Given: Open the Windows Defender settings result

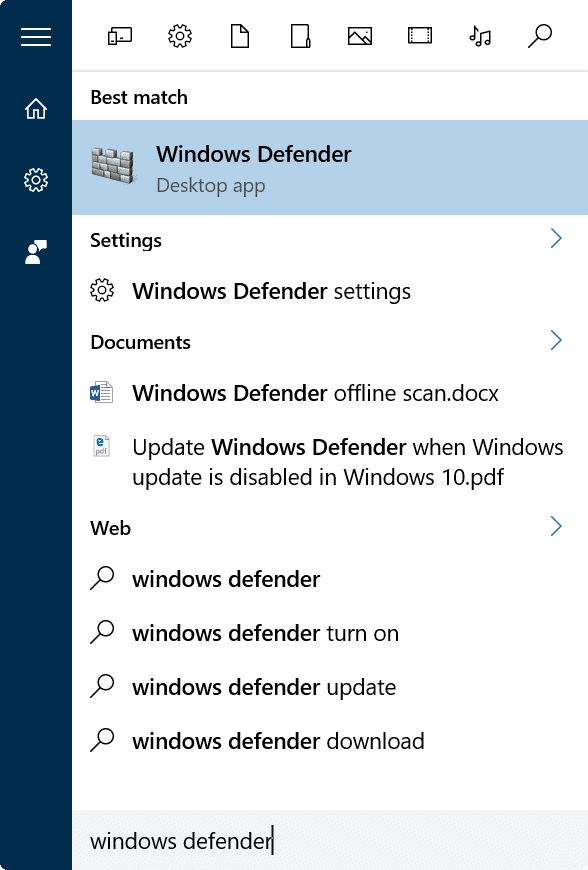Looking at the screenshot, I should click(x=330, y=291).
